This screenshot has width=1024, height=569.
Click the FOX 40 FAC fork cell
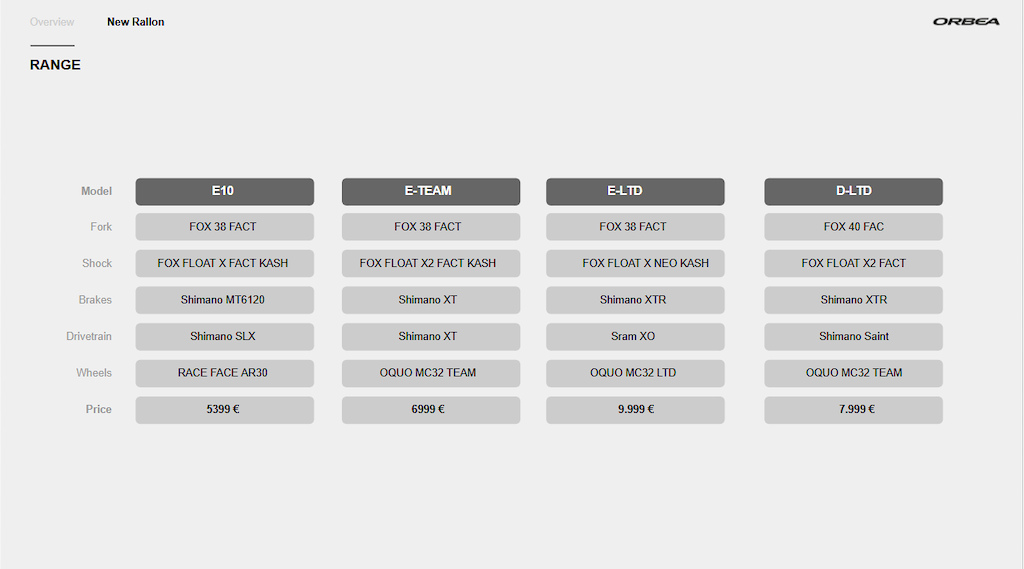click(854, 227)
